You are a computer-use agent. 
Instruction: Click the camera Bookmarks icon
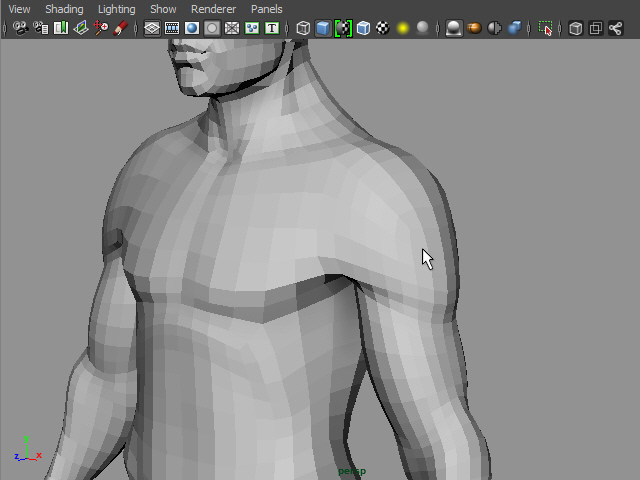[x=61, y=28]
